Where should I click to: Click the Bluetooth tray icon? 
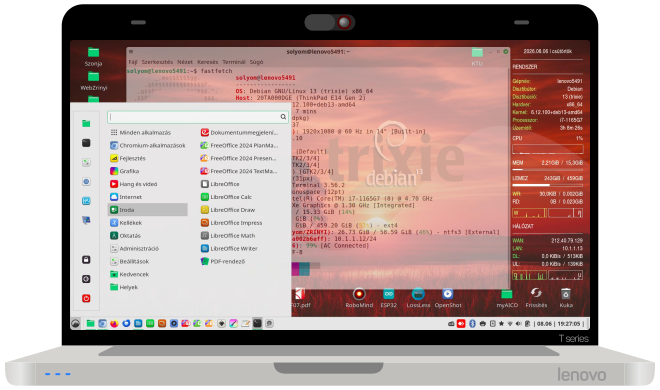click(x=472, y=324)
